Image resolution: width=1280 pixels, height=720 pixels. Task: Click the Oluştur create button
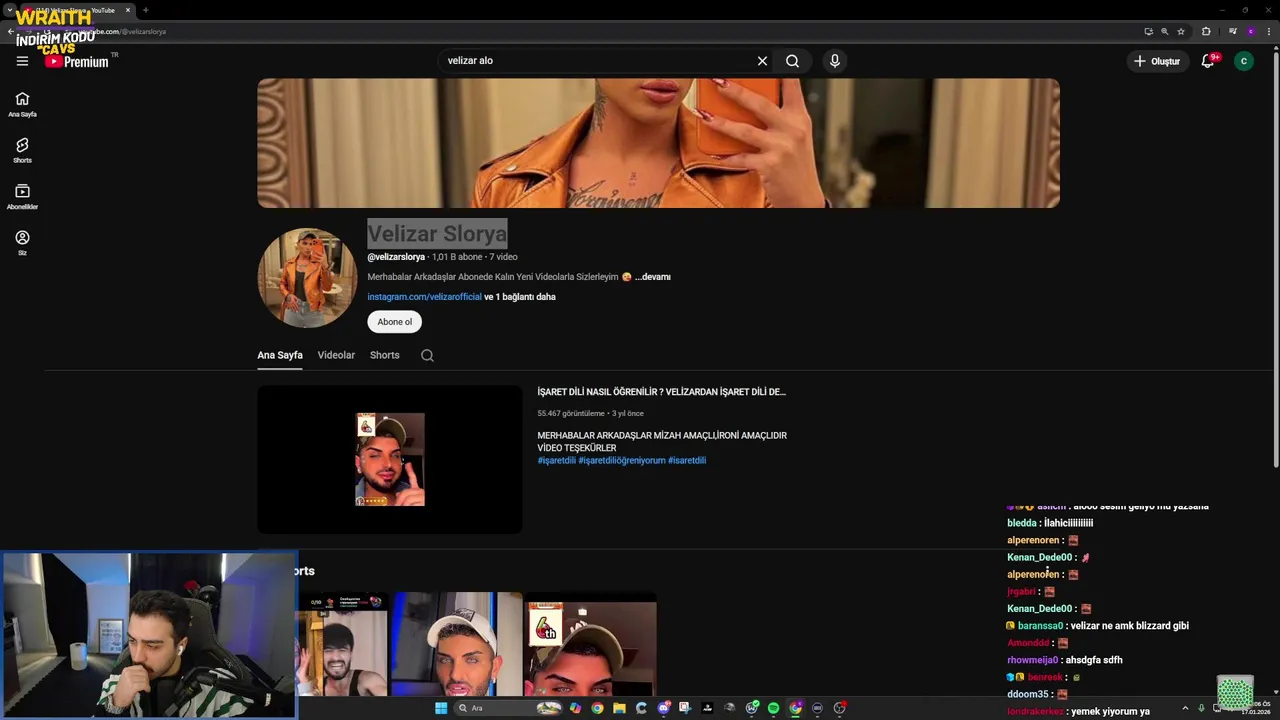click(1157, 61)
